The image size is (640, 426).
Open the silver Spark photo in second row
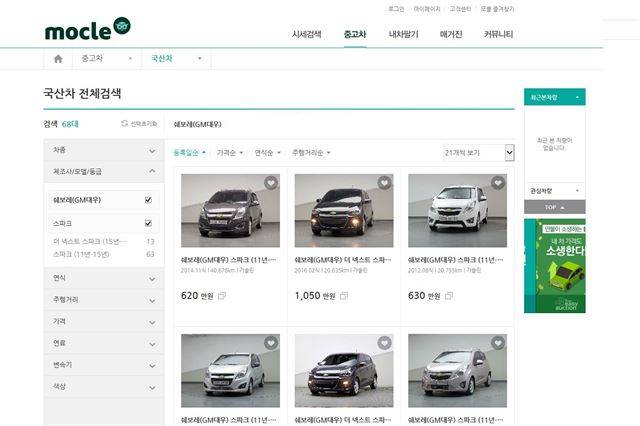click(230, 371)
